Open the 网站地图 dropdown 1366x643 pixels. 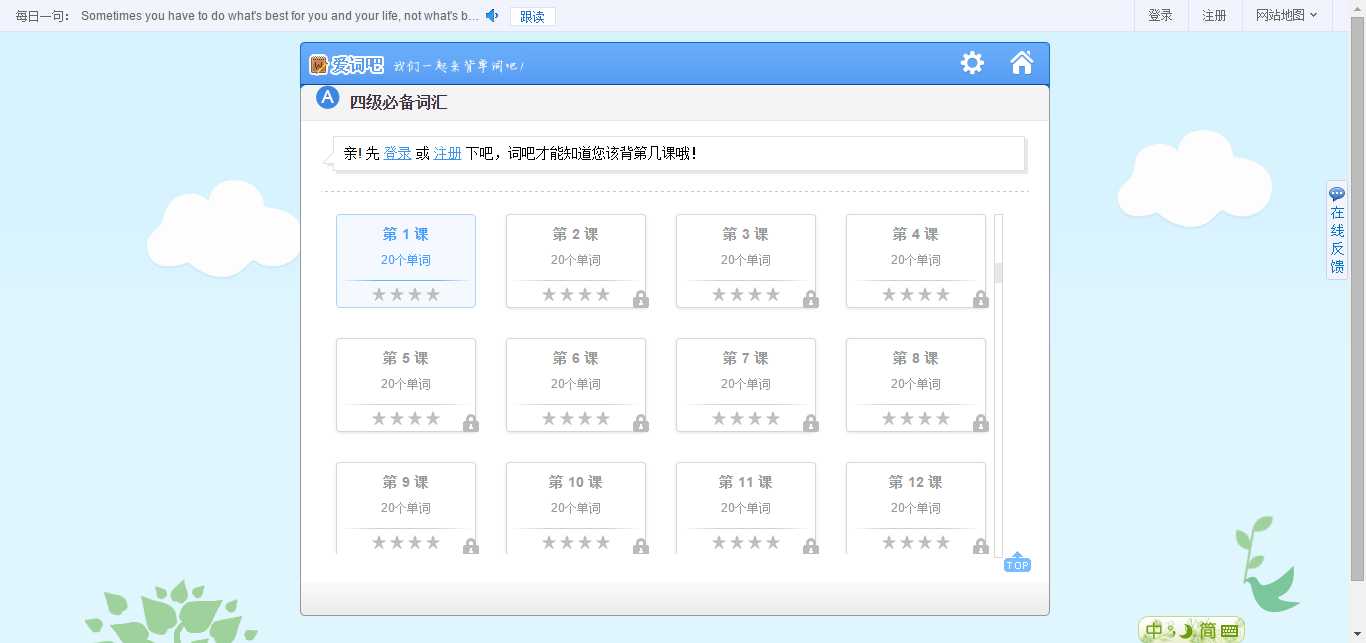pyautogui.click(x=1286, y=15)
